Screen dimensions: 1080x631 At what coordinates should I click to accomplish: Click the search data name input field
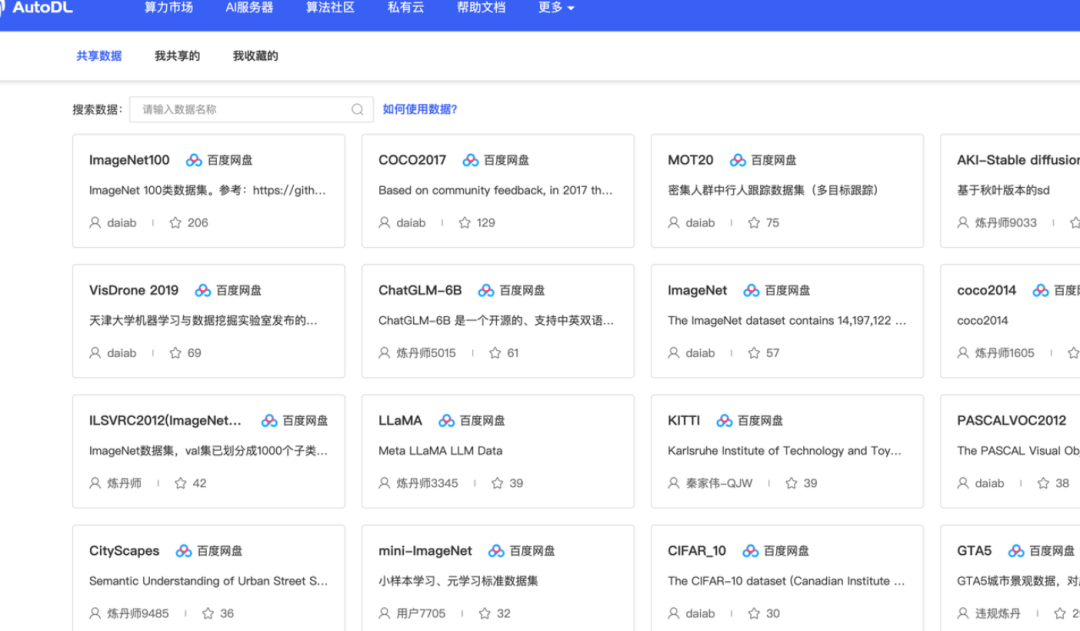(251, 110)
